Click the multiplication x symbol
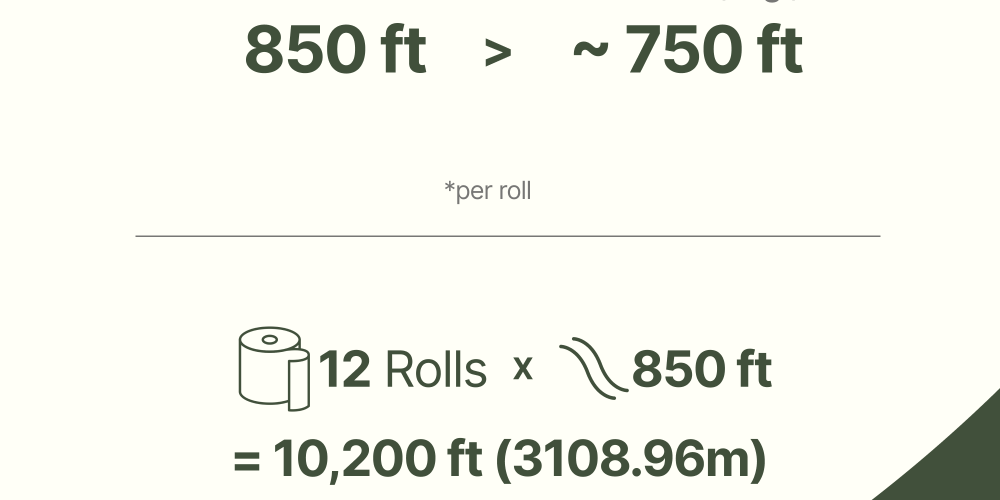 coord(523,369)
